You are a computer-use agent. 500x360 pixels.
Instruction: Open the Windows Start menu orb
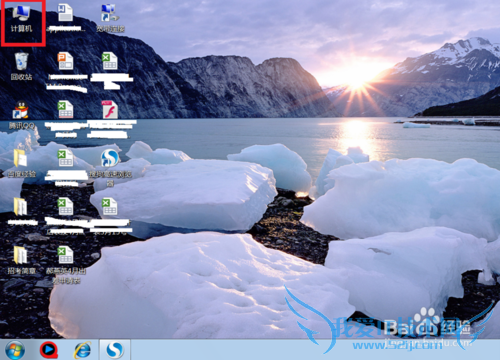tap(15, 350)
